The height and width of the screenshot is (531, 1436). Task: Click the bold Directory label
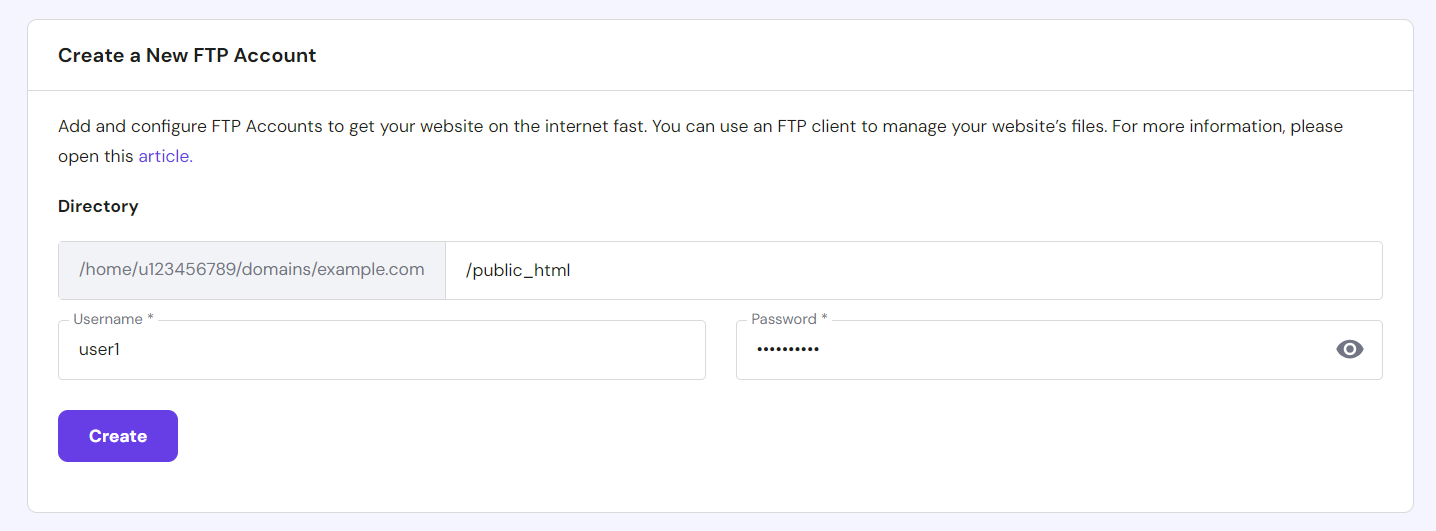coord(98,207)
